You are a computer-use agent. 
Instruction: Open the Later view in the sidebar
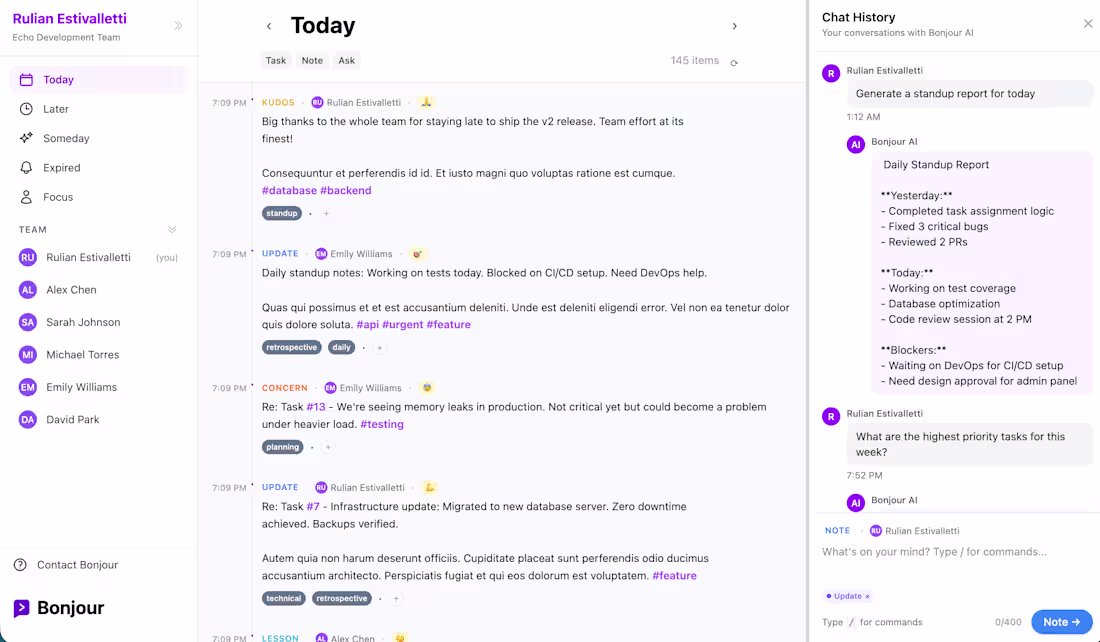coord(56,109)
